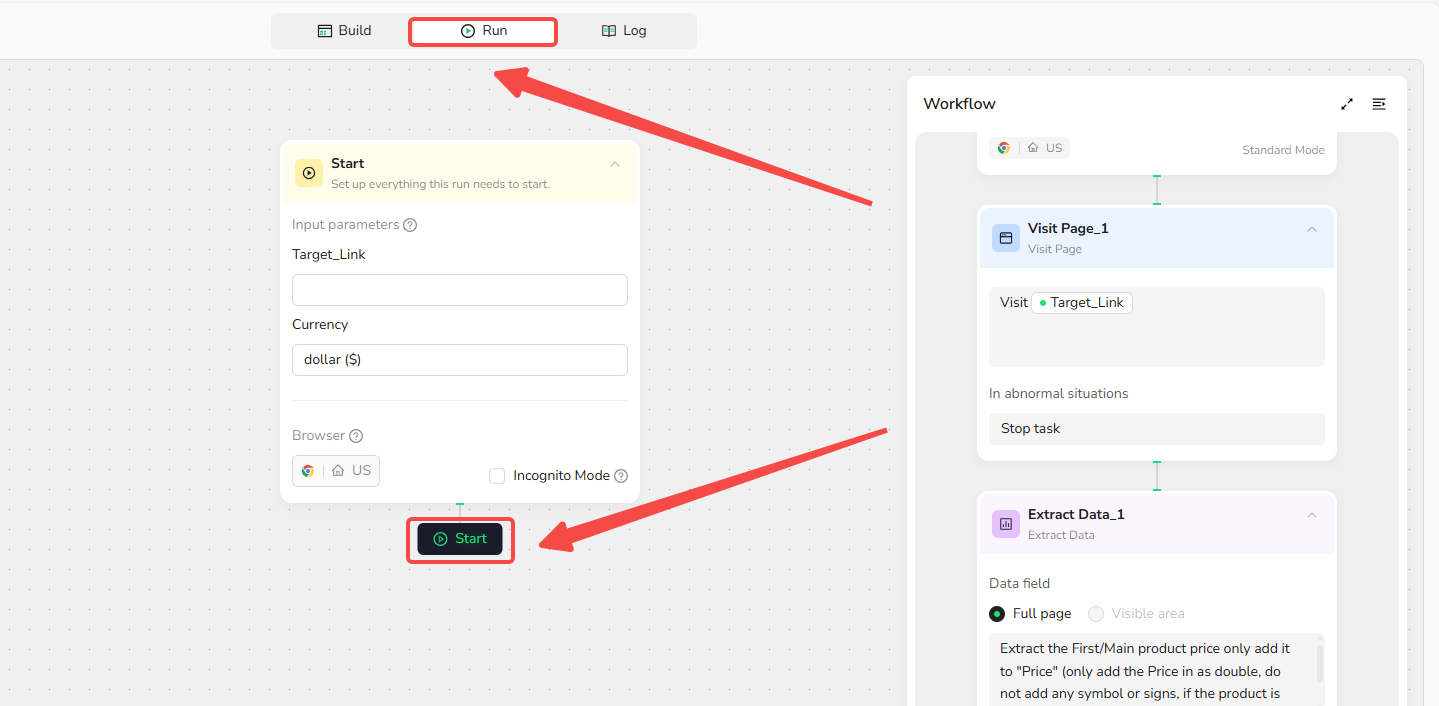Collapse the Start node card
This screenshot has height=706, width=1439.
point(615,165)
